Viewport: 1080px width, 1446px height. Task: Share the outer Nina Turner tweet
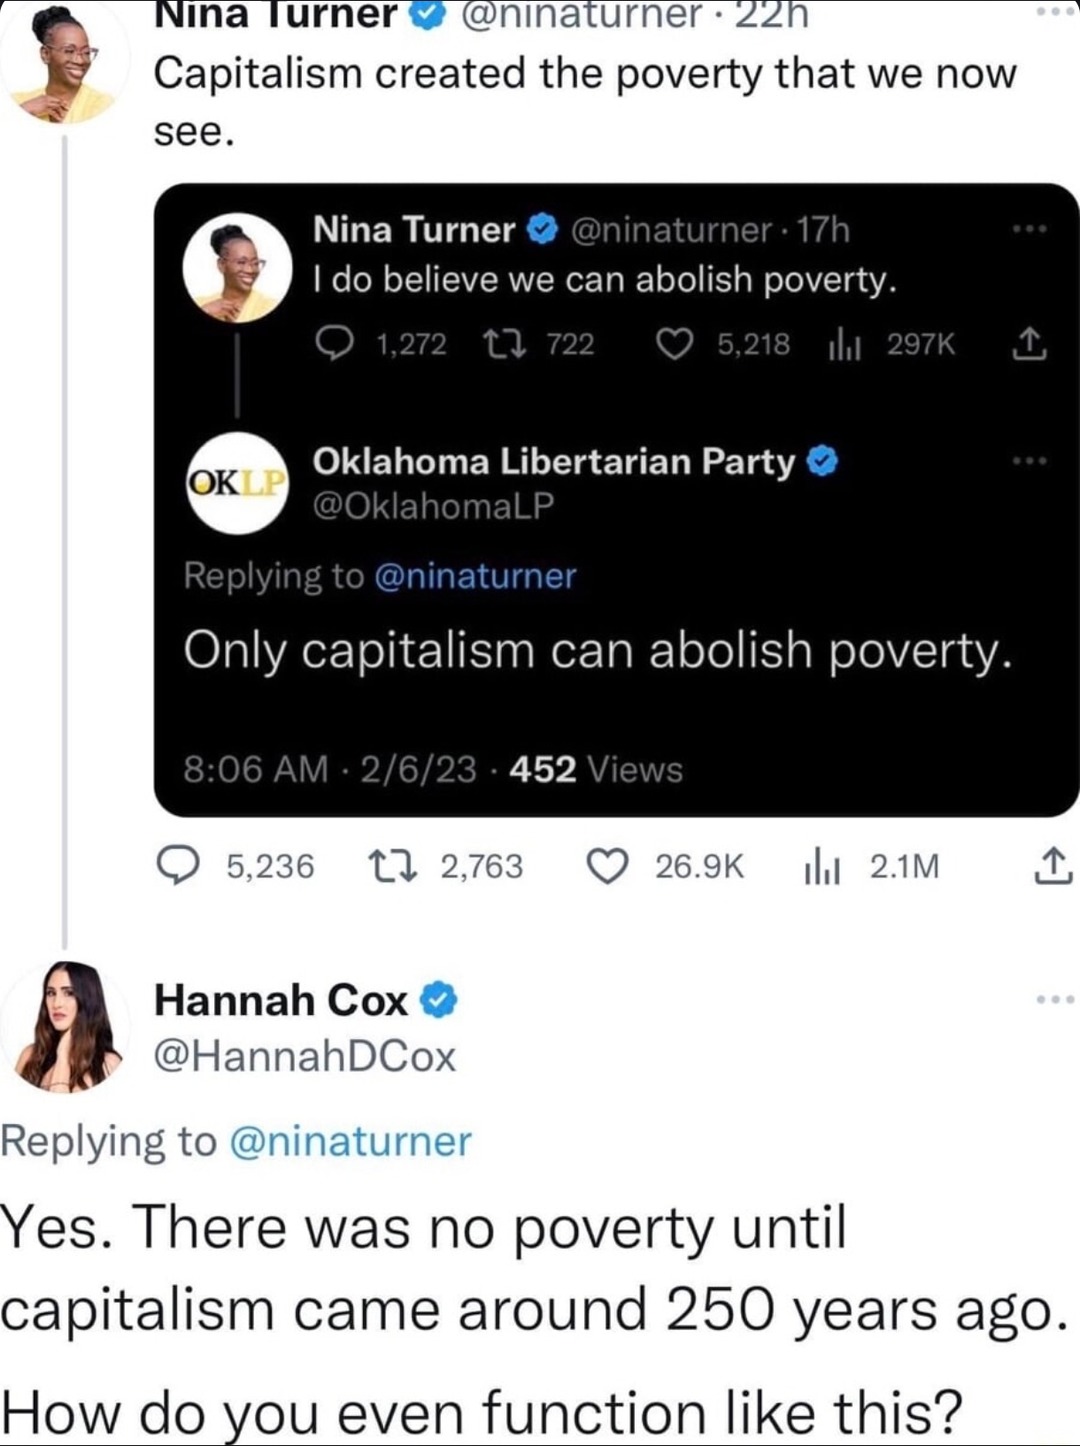[x=1052, y=866]
